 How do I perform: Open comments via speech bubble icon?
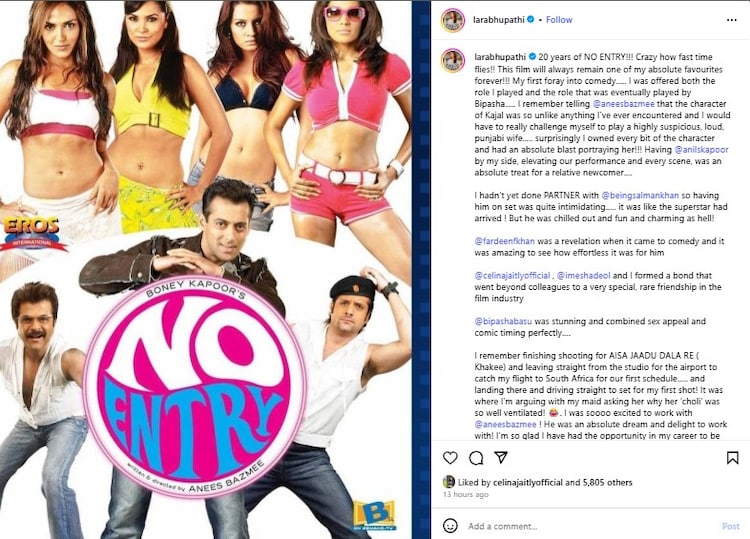[x=476, y=458]
